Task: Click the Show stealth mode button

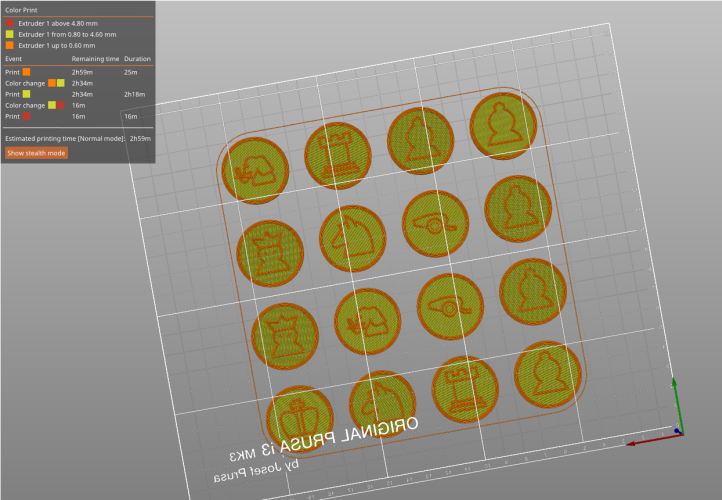Action: click(36, 153)
